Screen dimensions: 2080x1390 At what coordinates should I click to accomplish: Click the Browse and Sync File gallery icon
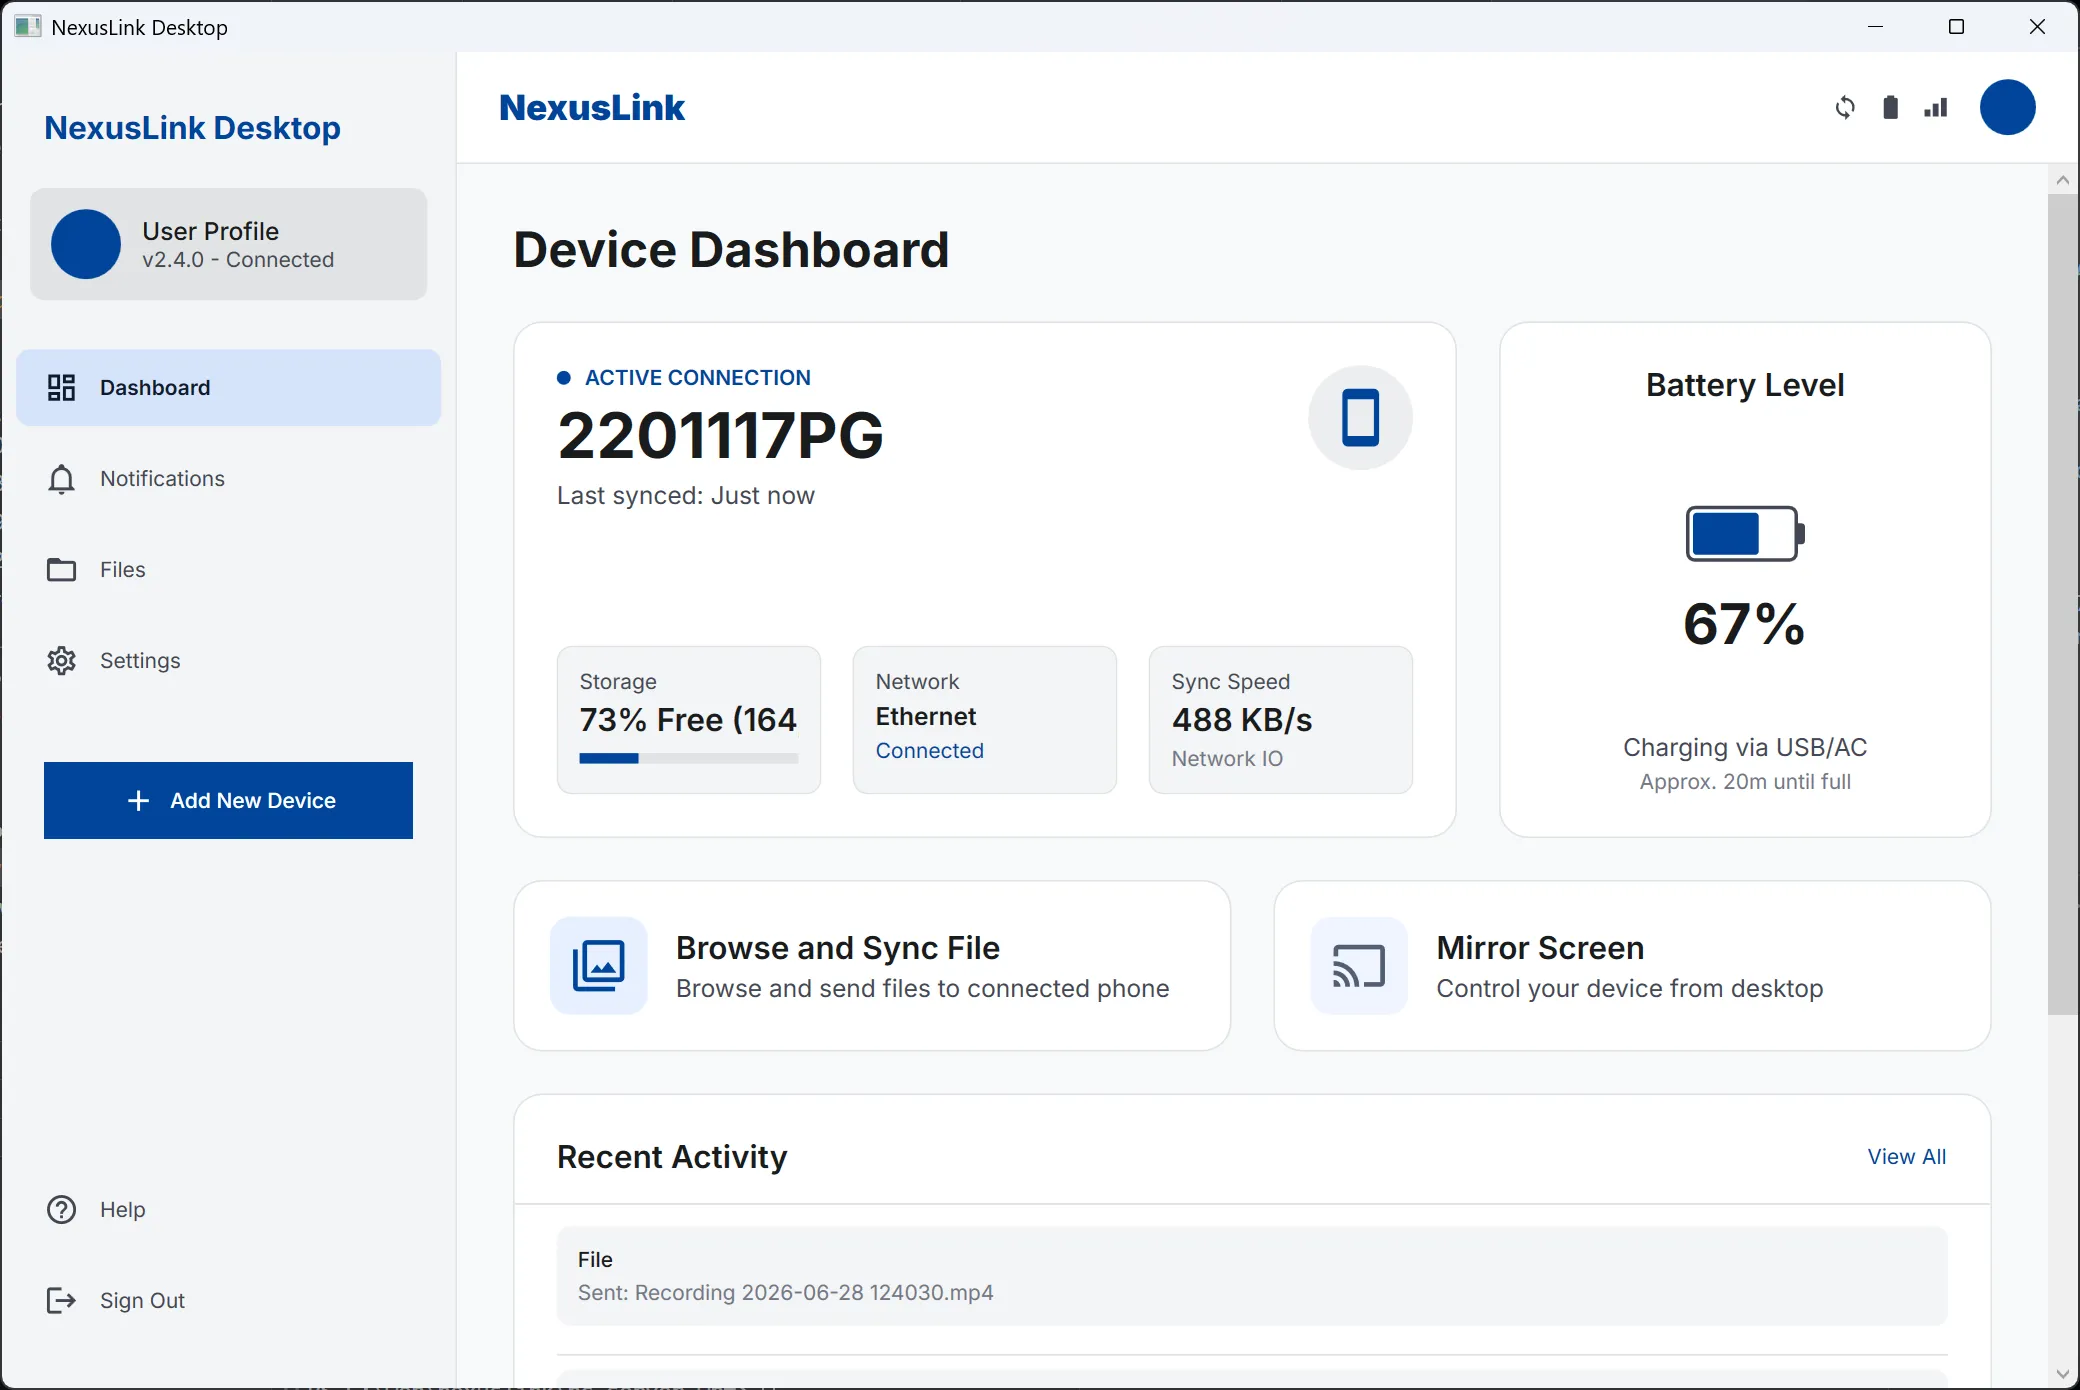click(x=598, y=966)
